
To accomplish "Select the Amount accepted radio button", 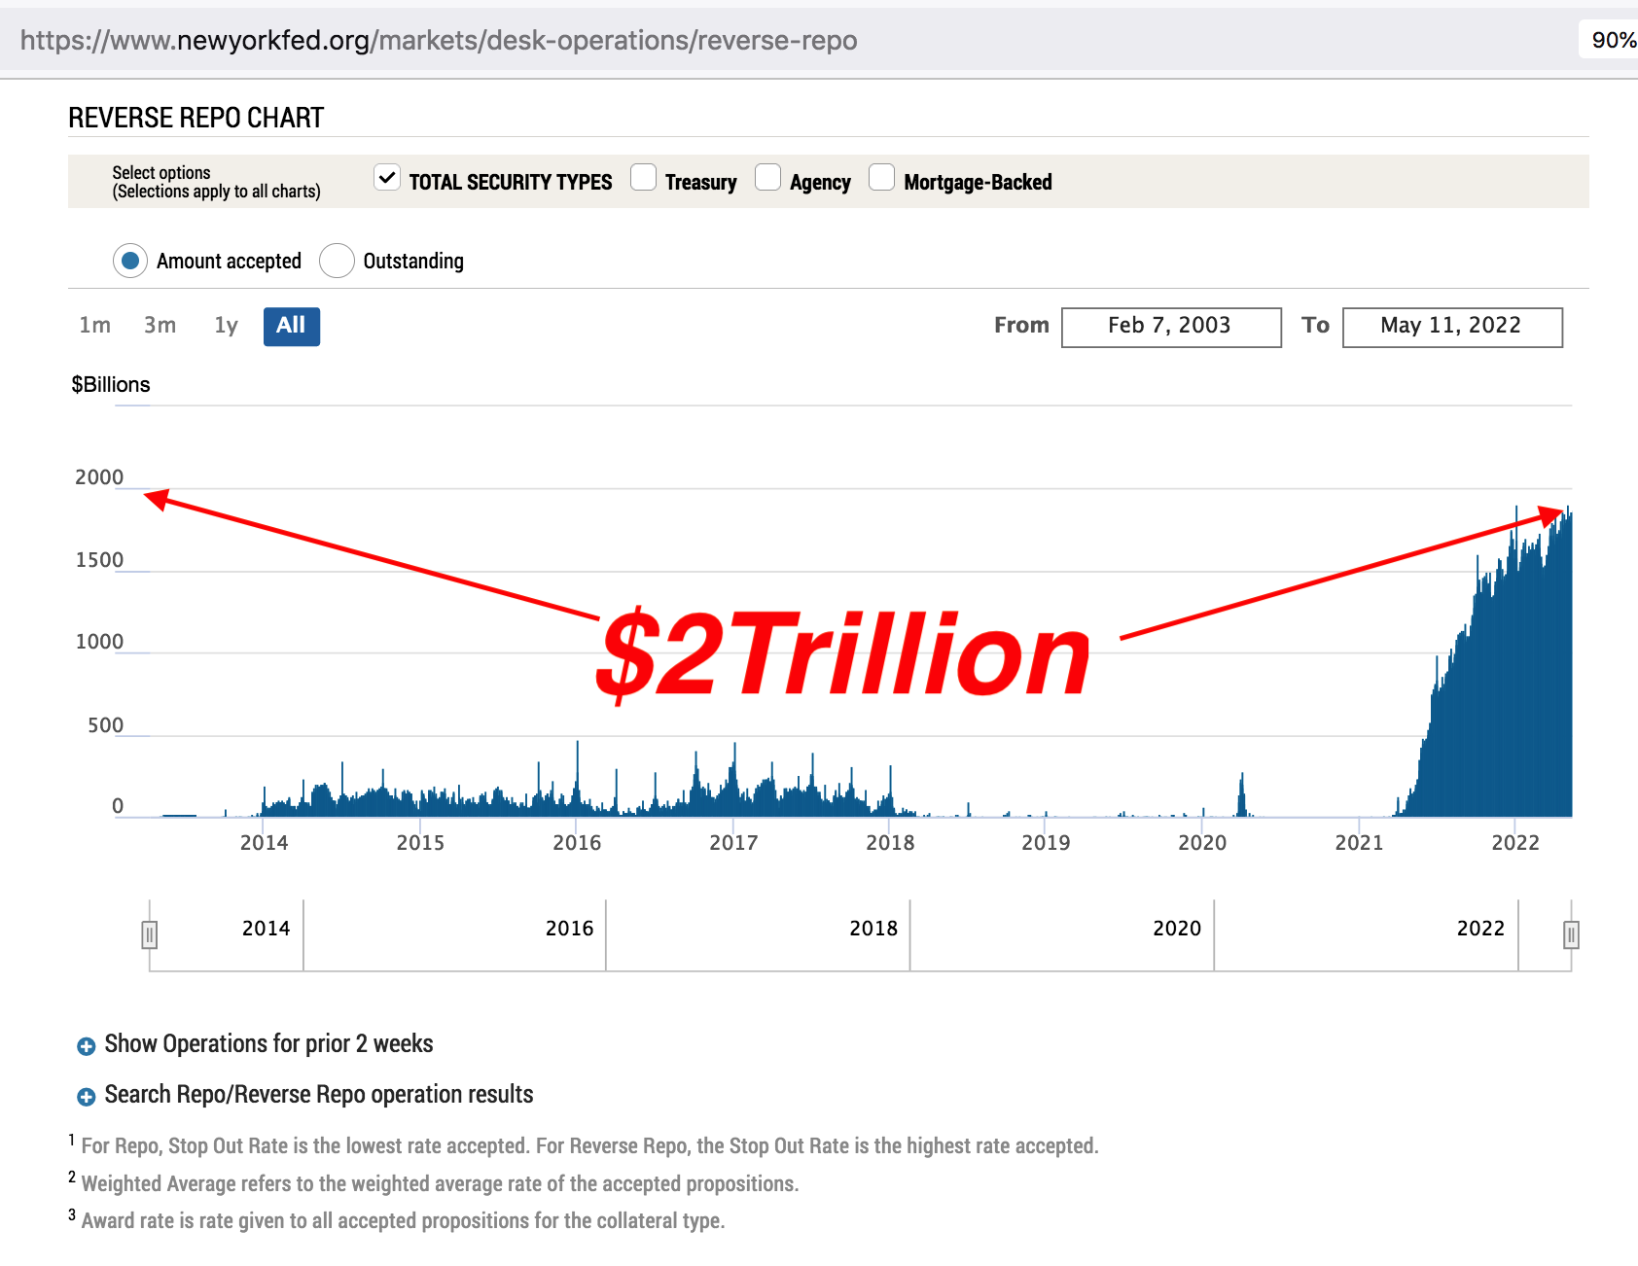I will pyautogui.click(x=130, y=261).
